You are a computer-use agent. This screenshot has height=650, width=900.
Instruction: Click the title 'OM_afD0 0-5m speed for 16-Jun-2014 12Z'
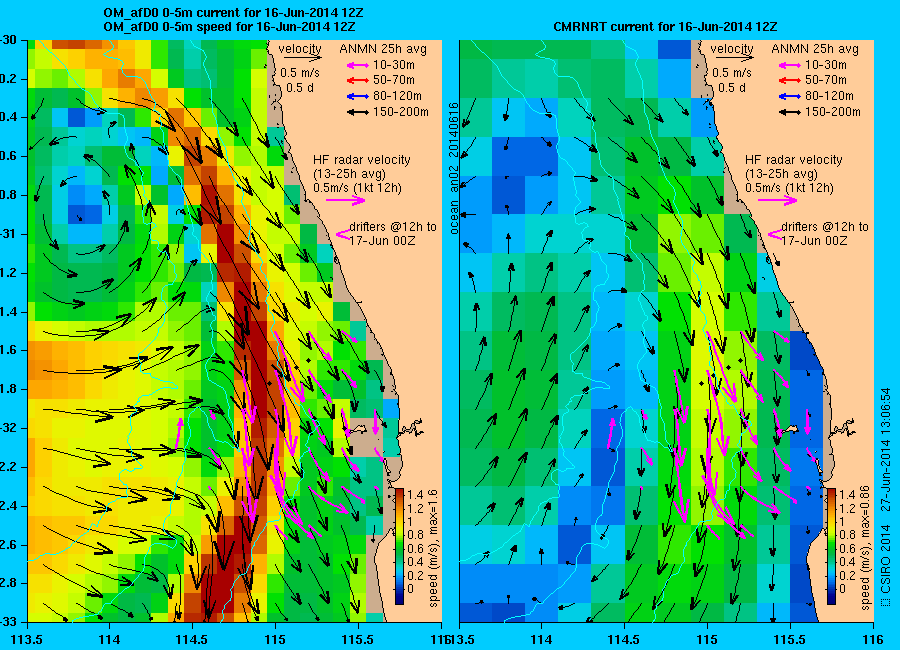(229, 26)
